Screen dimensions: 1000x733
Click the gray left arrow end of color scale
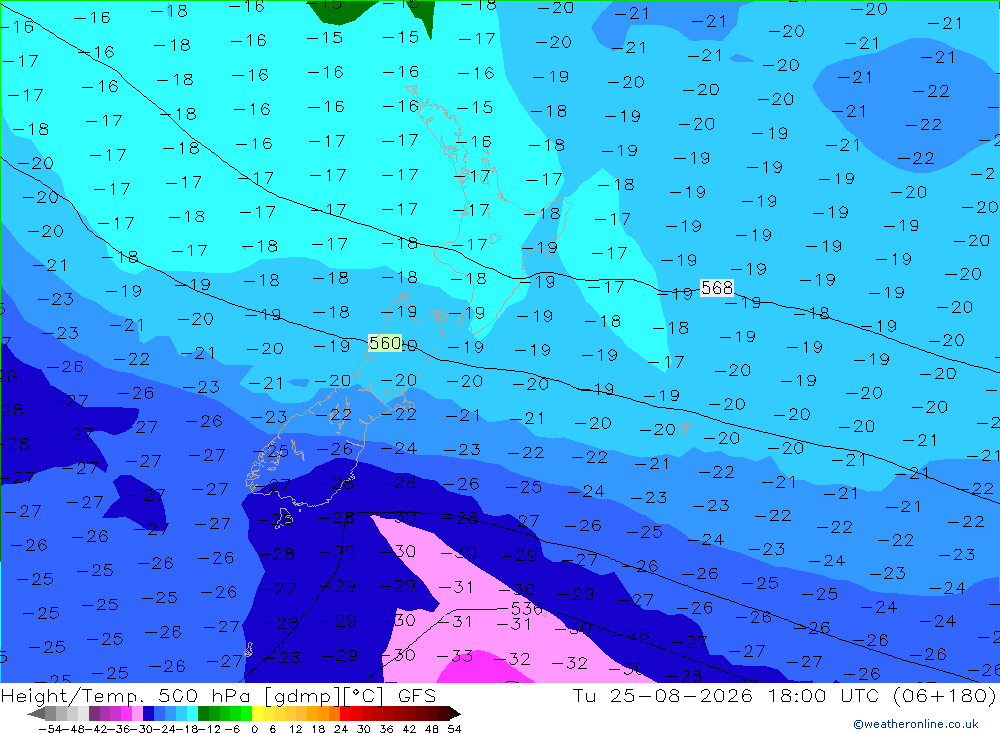(x=36, y=713)
